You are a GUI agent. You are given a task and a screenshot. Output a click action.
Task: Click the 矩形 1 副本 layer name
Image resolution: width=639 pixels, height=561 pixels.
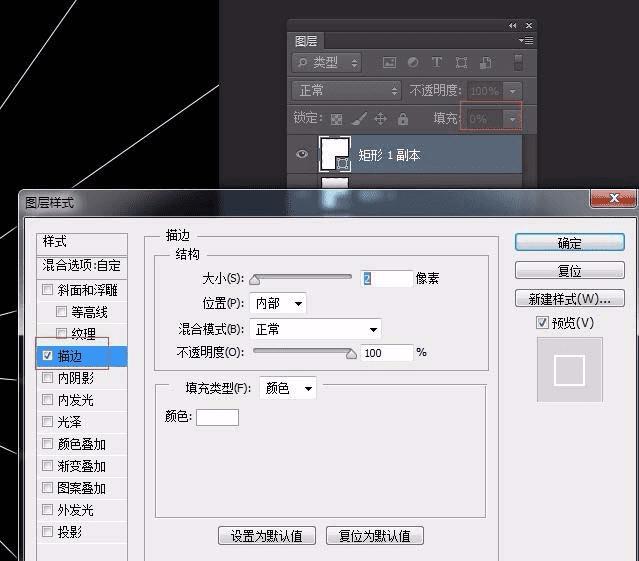(x=389, y=155)
